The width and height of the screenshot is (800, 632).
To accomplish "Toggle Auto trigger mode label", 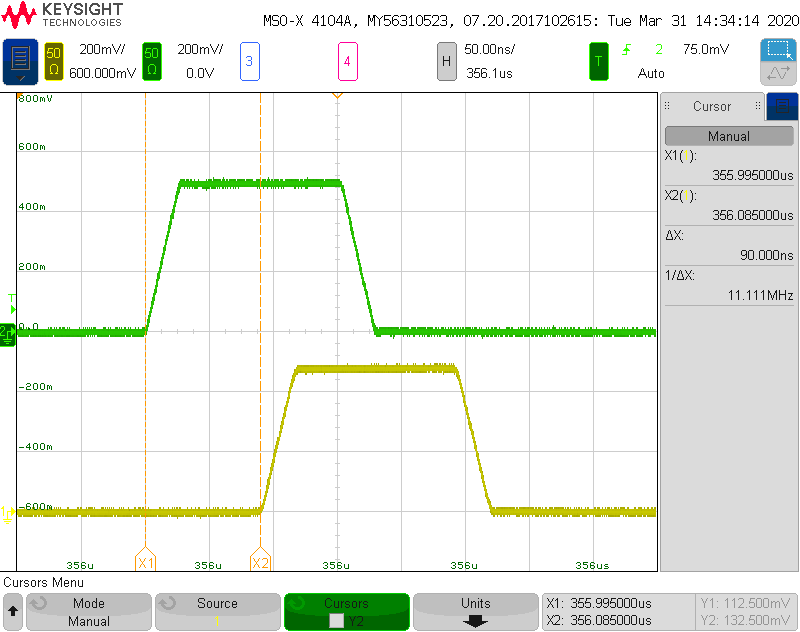I will click(x=651, y=73).
